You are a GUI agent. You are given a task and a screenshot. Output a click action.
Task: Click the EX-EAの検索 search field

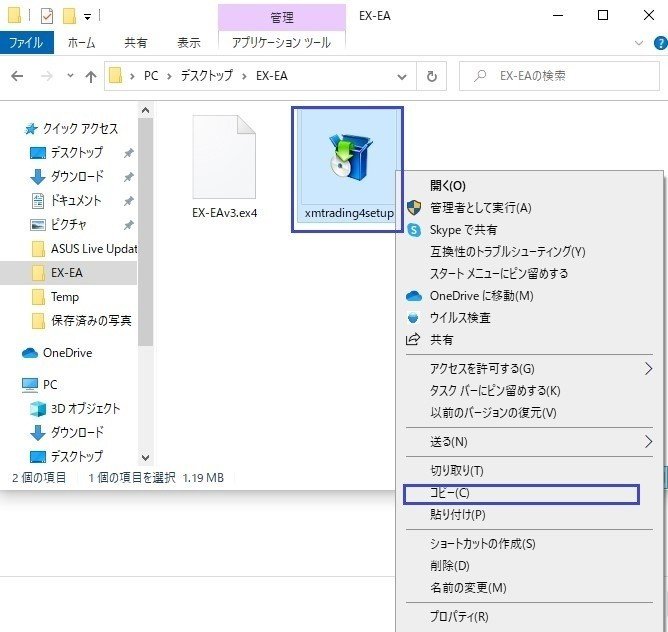coord(559,76)
